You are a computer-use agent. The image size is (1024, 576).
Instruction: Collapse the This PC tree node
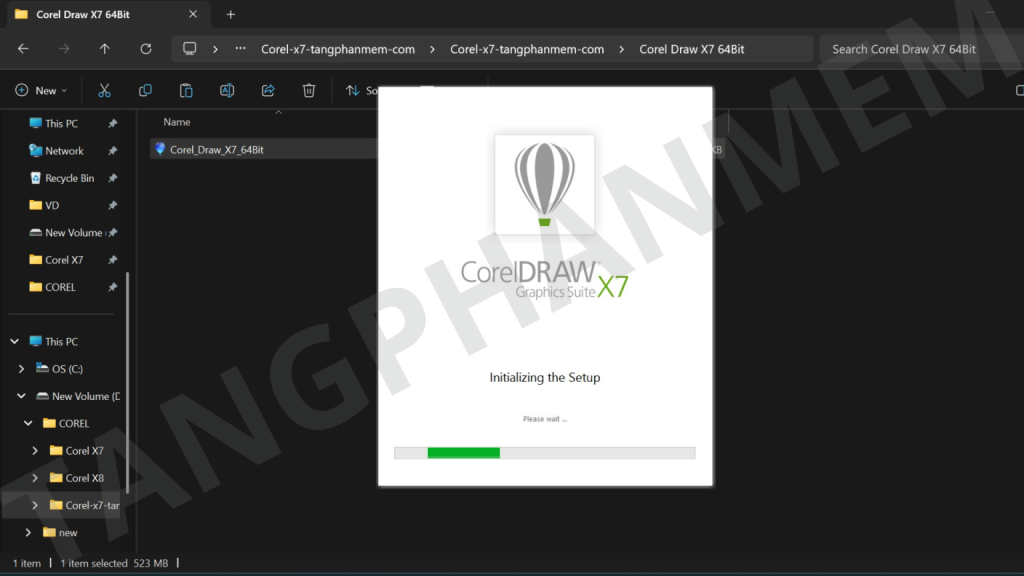coord(15,342)
